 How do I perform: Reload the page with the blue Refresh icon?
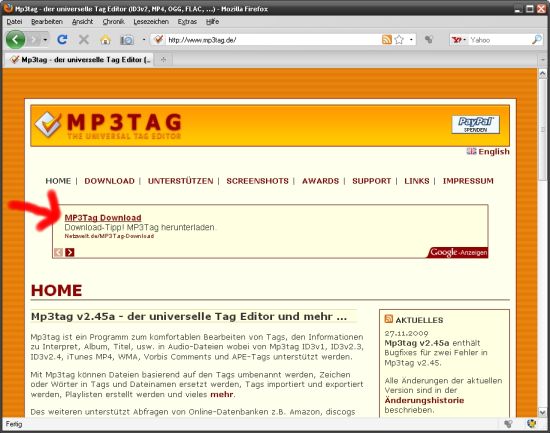[62, 40]
